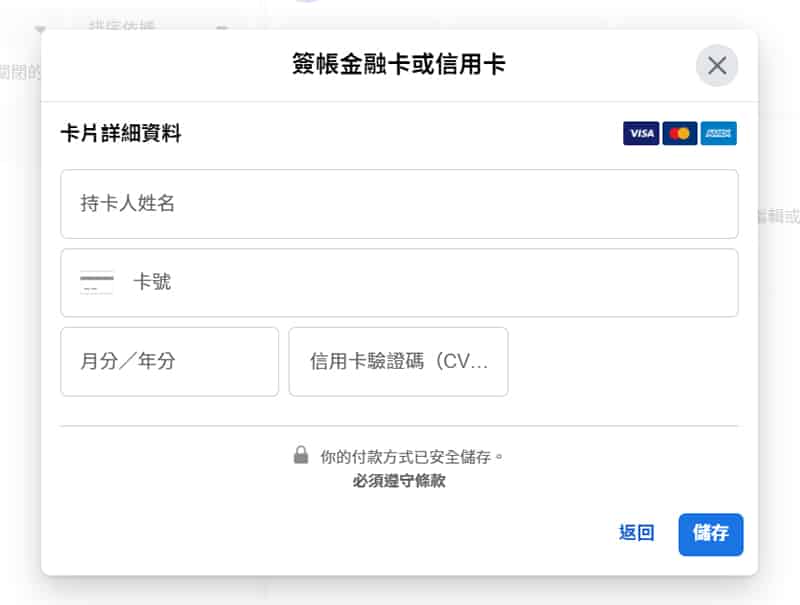Click the card graphic inside the 卡號 field
The image size is (800, 605).
click(x=96, y=283)
